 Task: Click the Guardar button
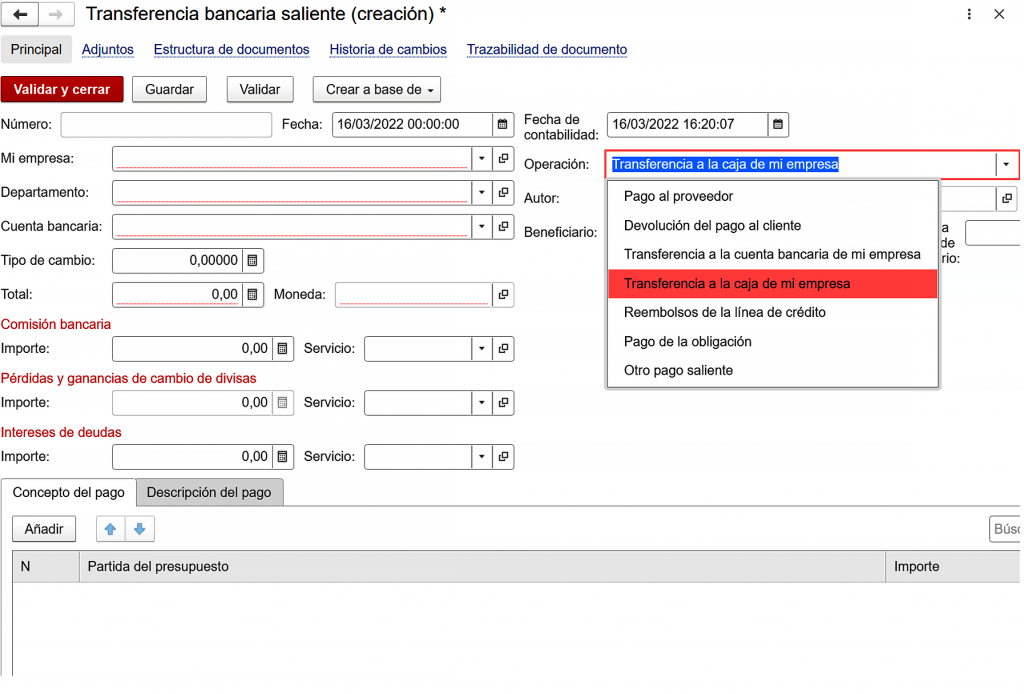pos(169,89)
